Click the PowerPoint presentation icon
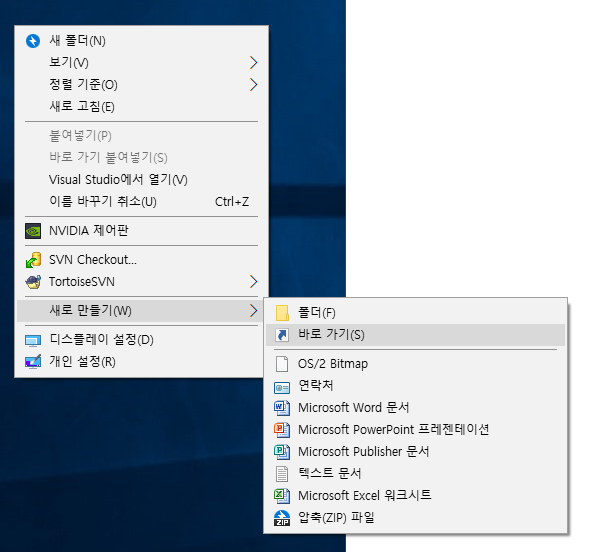 [282, 430]
